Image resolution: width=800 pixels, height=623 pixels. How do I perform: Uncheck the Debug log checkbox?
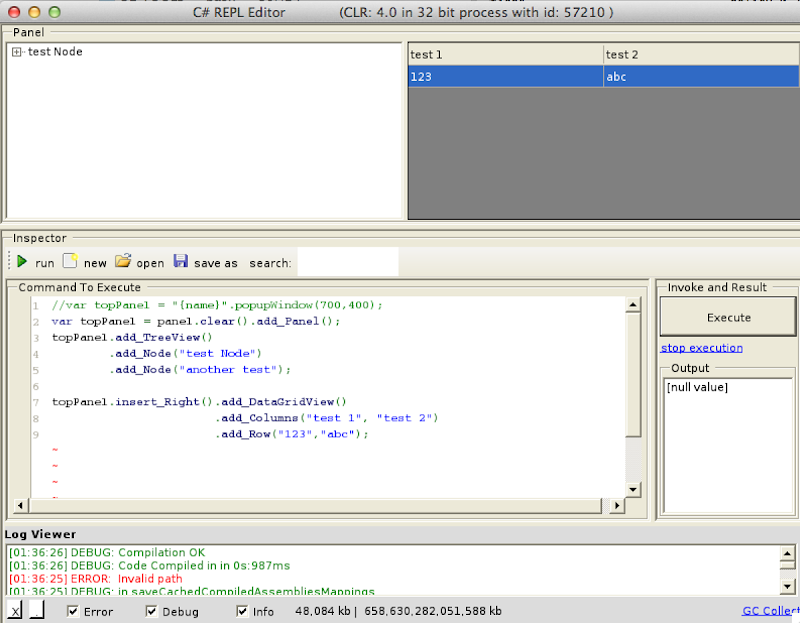pyautogui.click(x=152, y=611)
